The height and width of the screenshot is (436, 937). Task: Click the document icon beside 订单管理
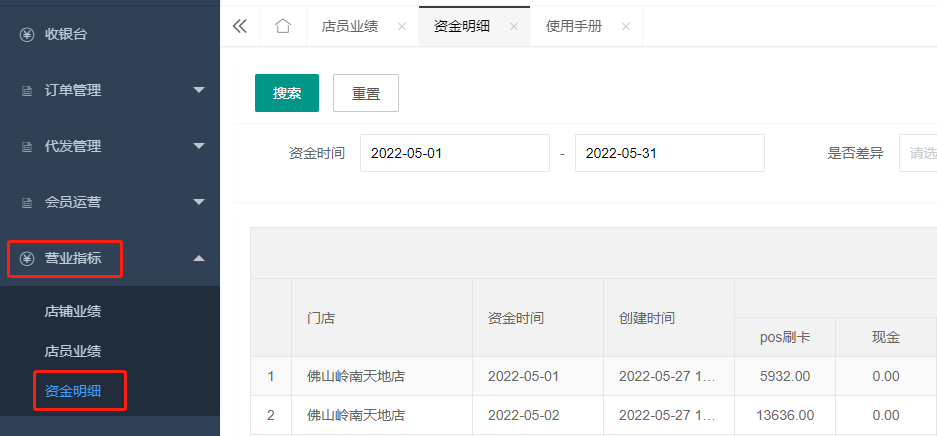point(27,91)
